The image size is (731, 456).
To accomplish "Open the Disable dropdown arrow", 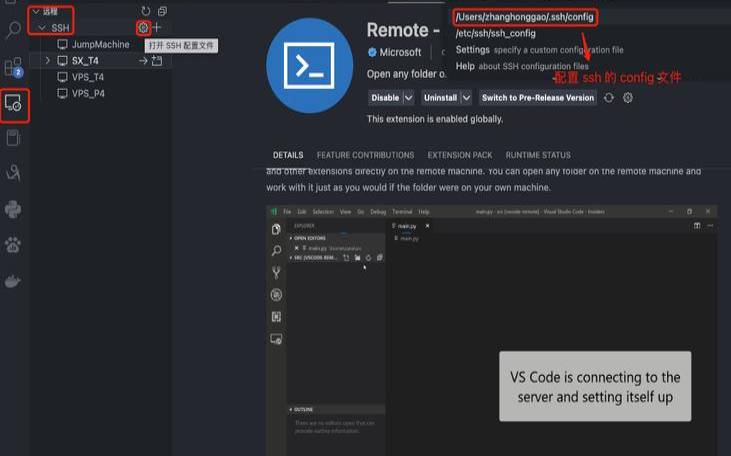I will coord(409,98).
